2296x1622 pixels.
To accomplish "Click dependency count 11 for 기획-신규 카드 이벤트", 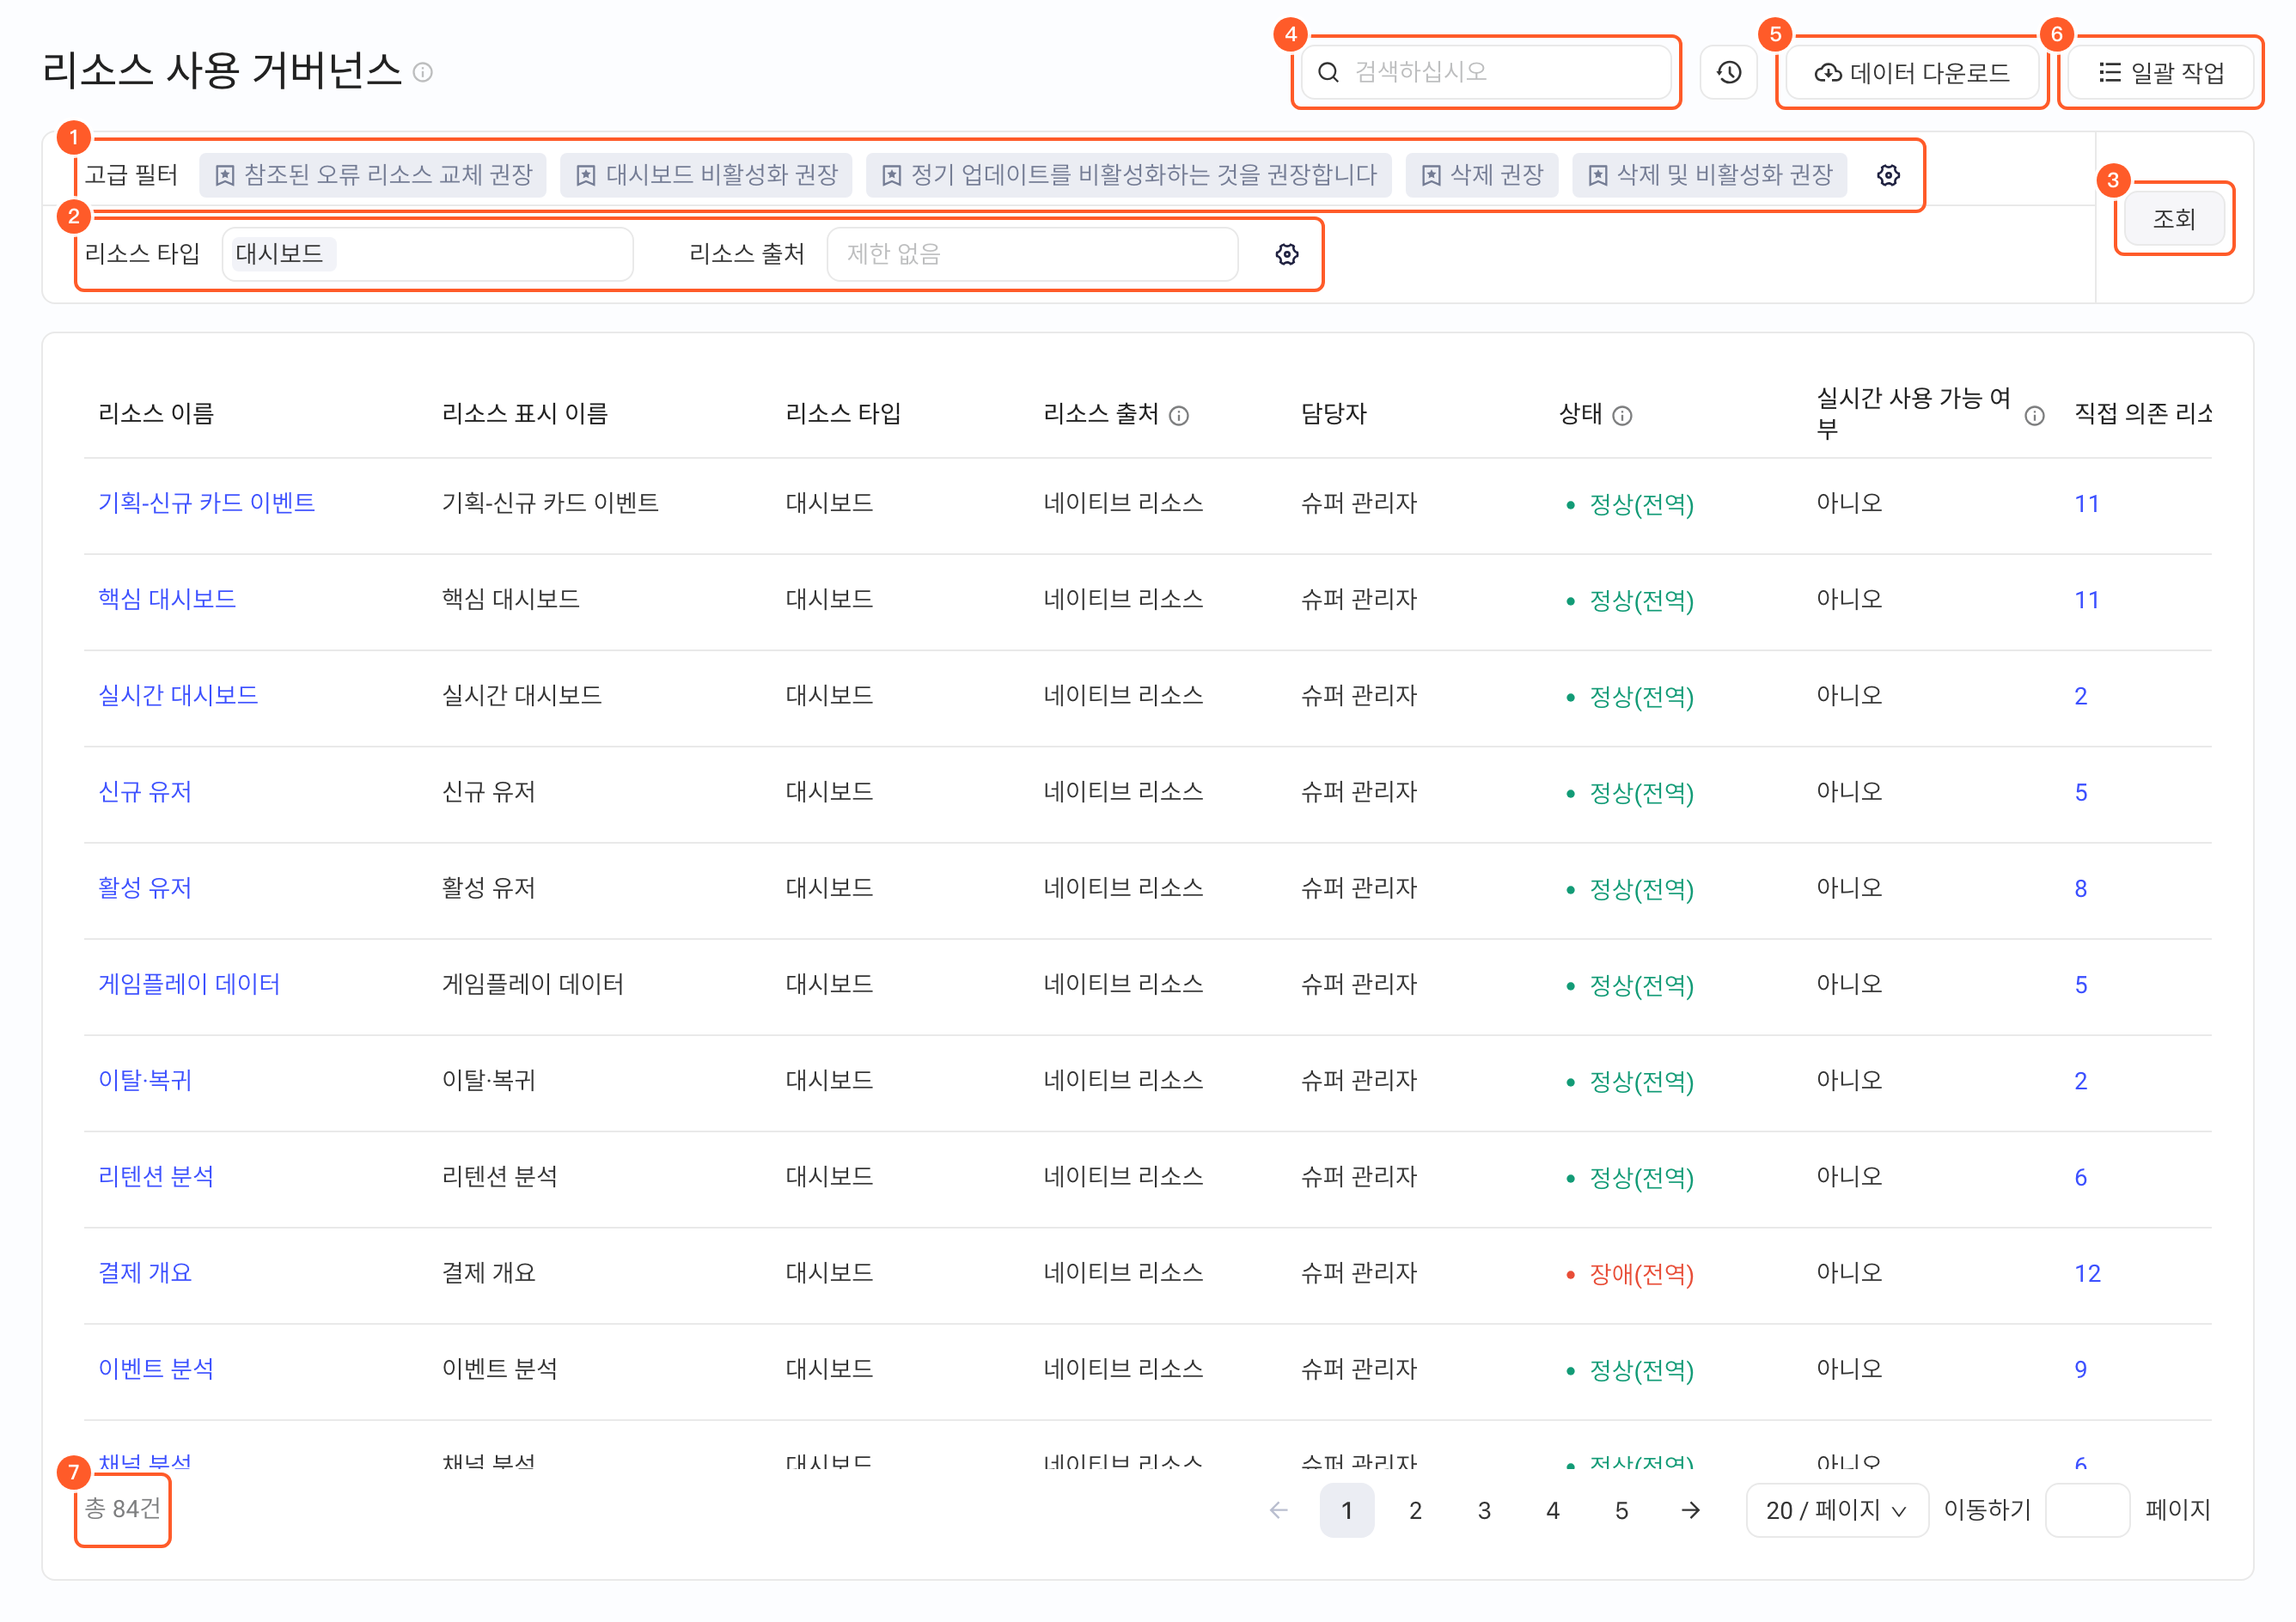I will (2087, 503).
